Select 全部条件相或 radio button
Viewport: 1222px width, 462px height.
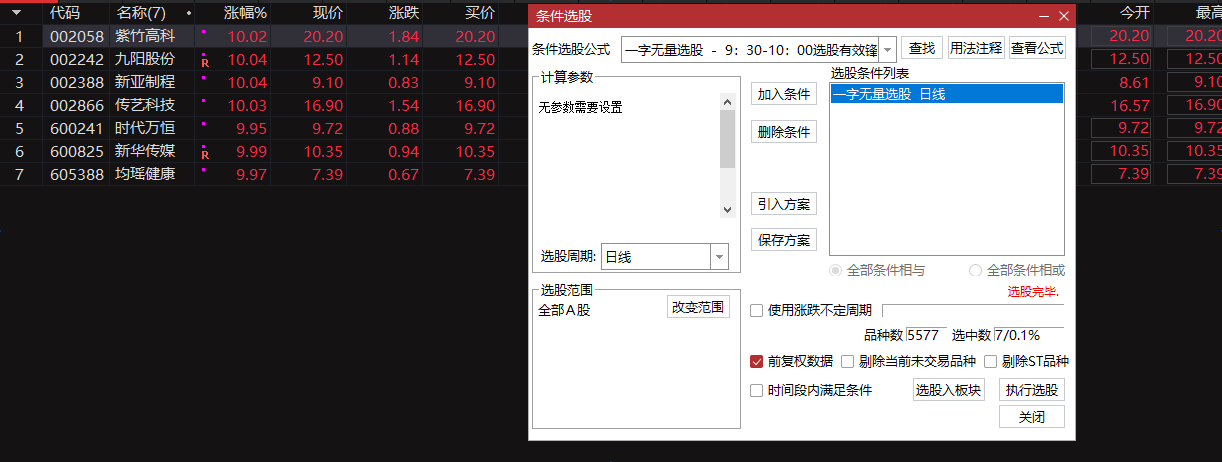pos(975,270)
